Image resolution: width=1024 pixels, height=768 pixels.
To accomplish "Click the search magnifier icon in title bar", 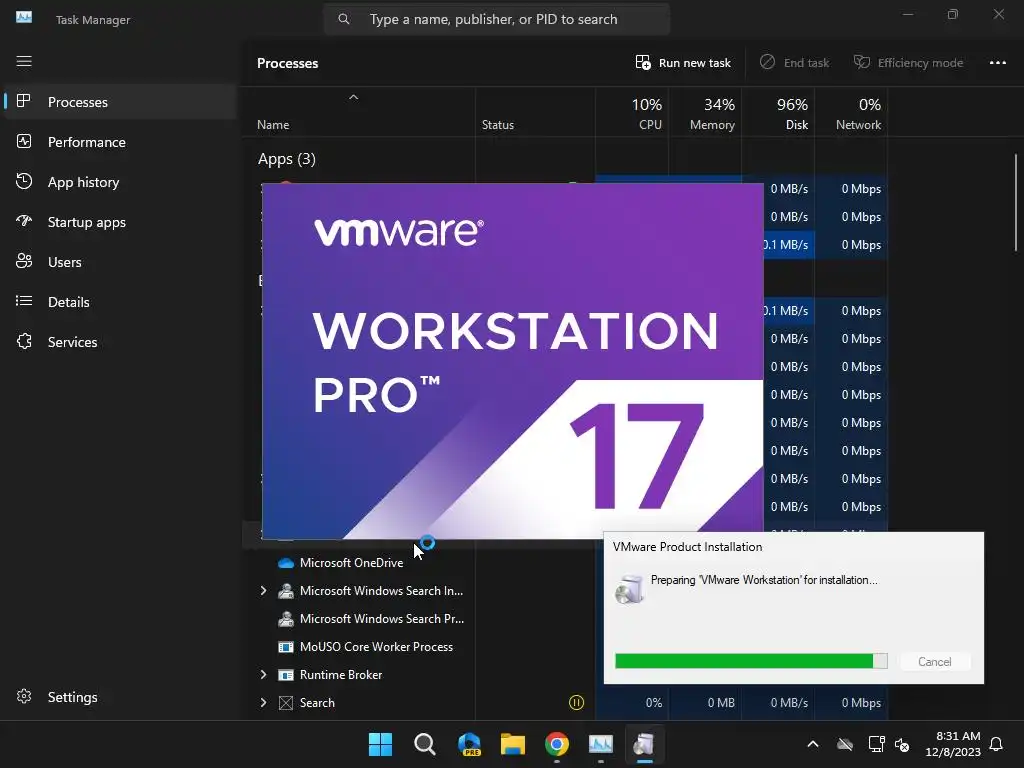I will pyautogui.click(x=344, y=20).
